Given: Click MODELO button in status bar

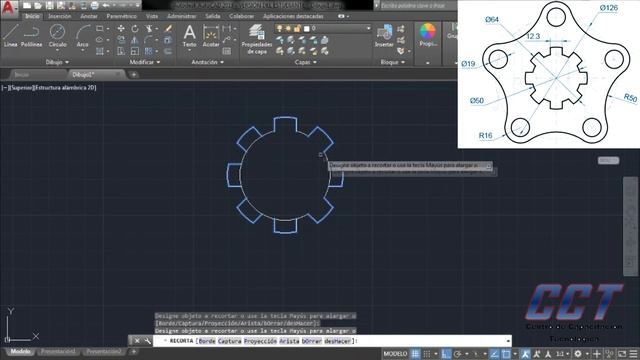Looking at the screenshot, I should (x=395, y=353).
